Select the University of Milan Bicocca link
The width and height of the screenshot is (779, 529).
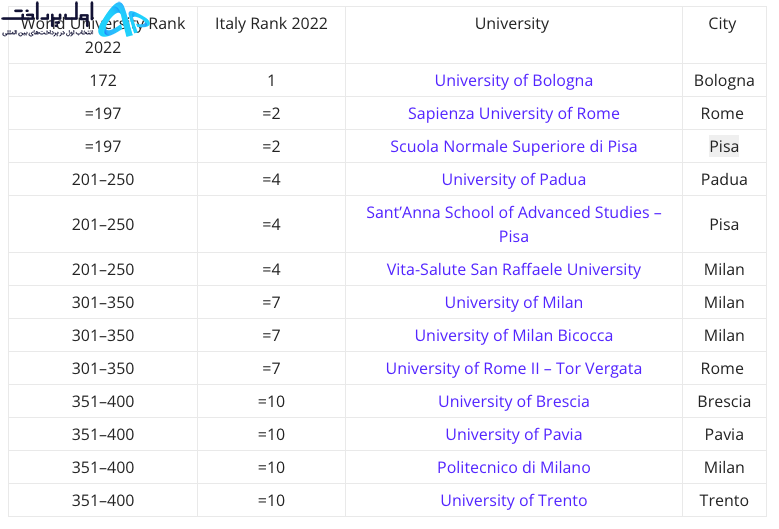[x=513, y=335]
